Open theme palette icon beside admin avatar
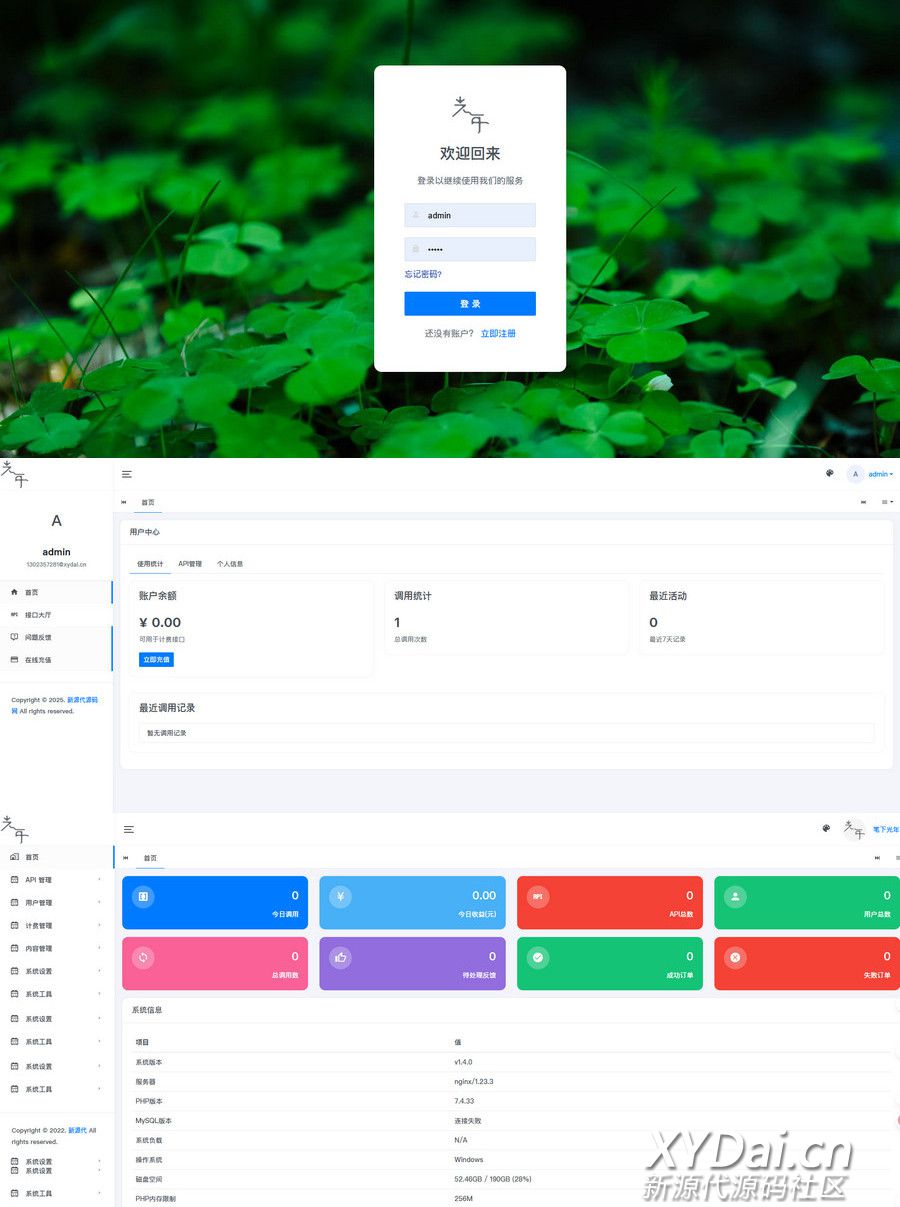Image resolution: width=900 pixels, height=1207 pixels. click(829, 474)
